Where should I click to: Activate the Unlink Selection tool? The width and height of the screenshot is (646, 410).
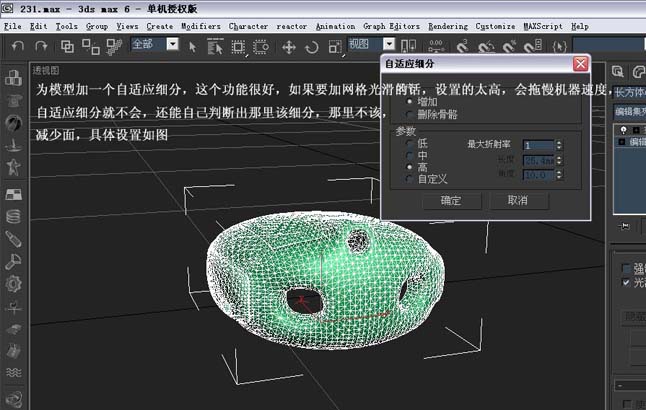coord(91,47)
